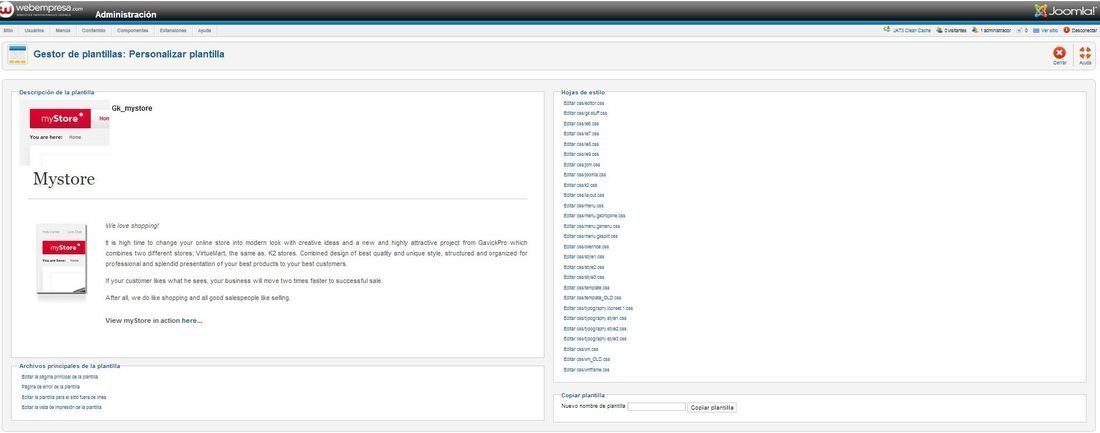Click the webempresa.com logo

42,10
